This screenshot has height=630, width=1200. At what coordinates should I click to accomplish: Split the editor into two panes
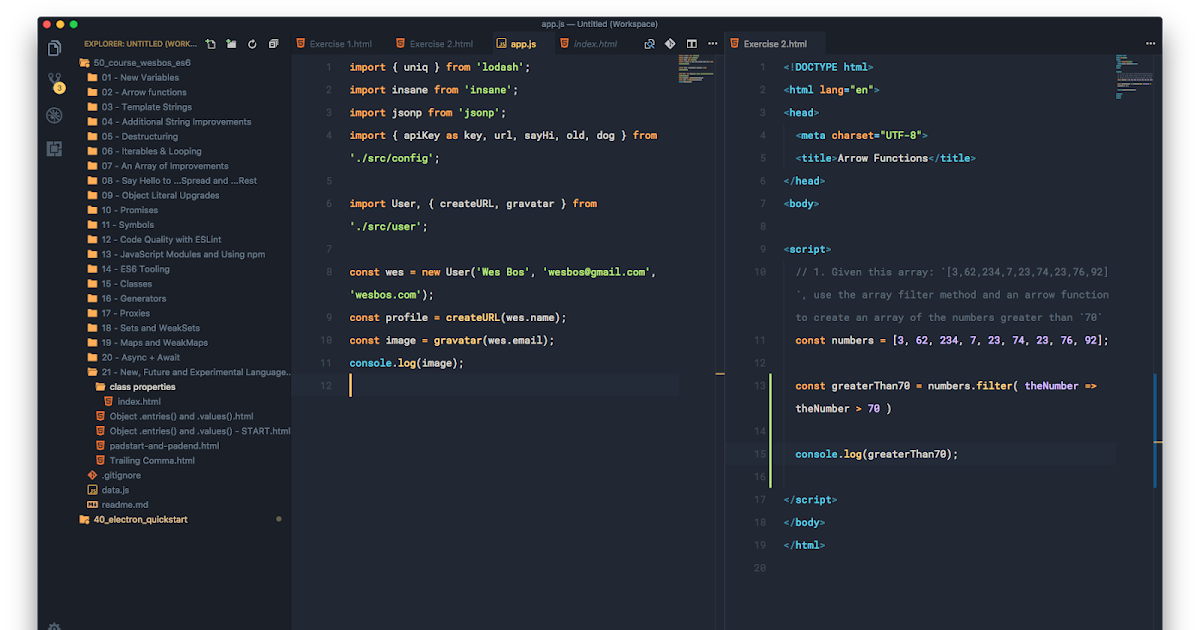[691, 43]
